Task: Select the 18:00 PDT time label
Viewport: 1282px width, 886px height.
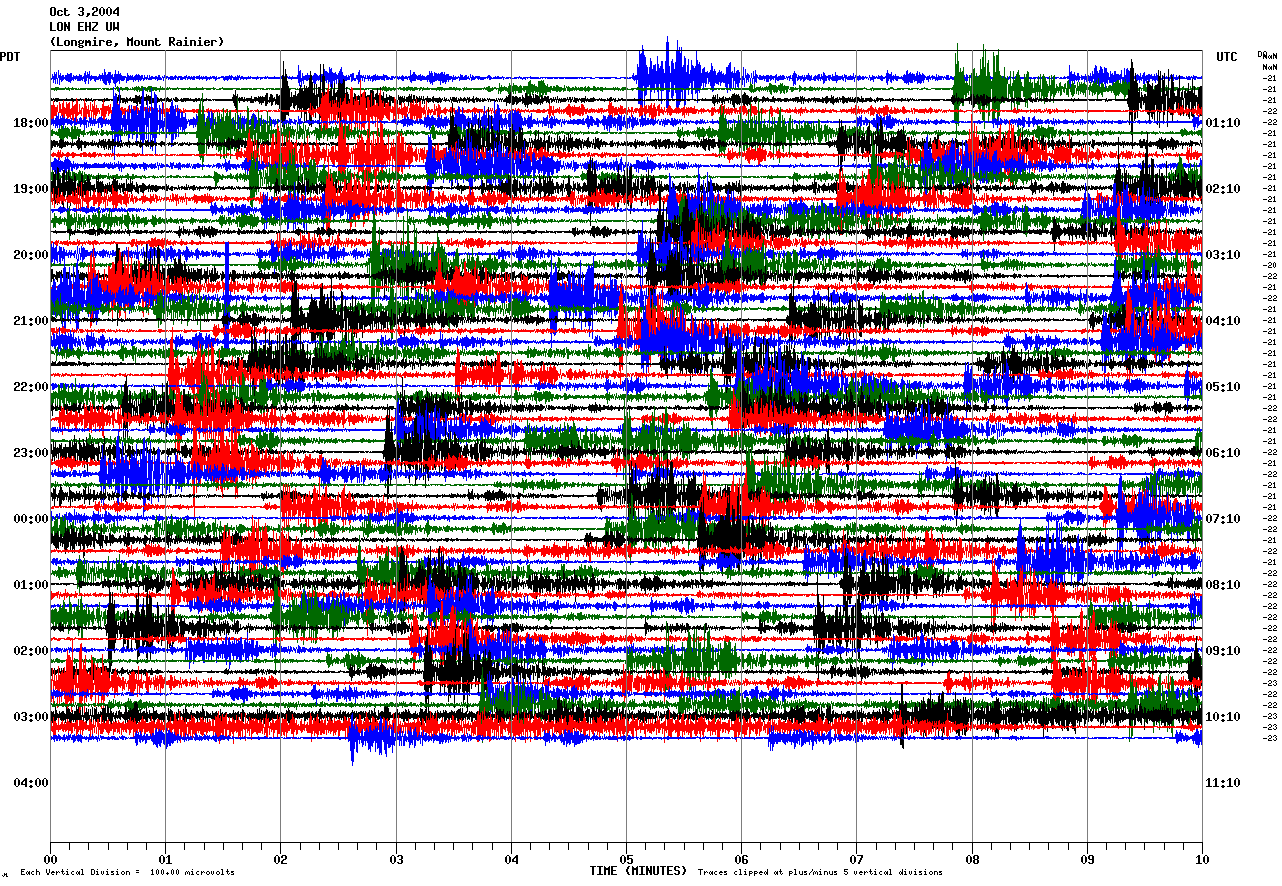Action: pyautogui.click(x=30, y=123)
